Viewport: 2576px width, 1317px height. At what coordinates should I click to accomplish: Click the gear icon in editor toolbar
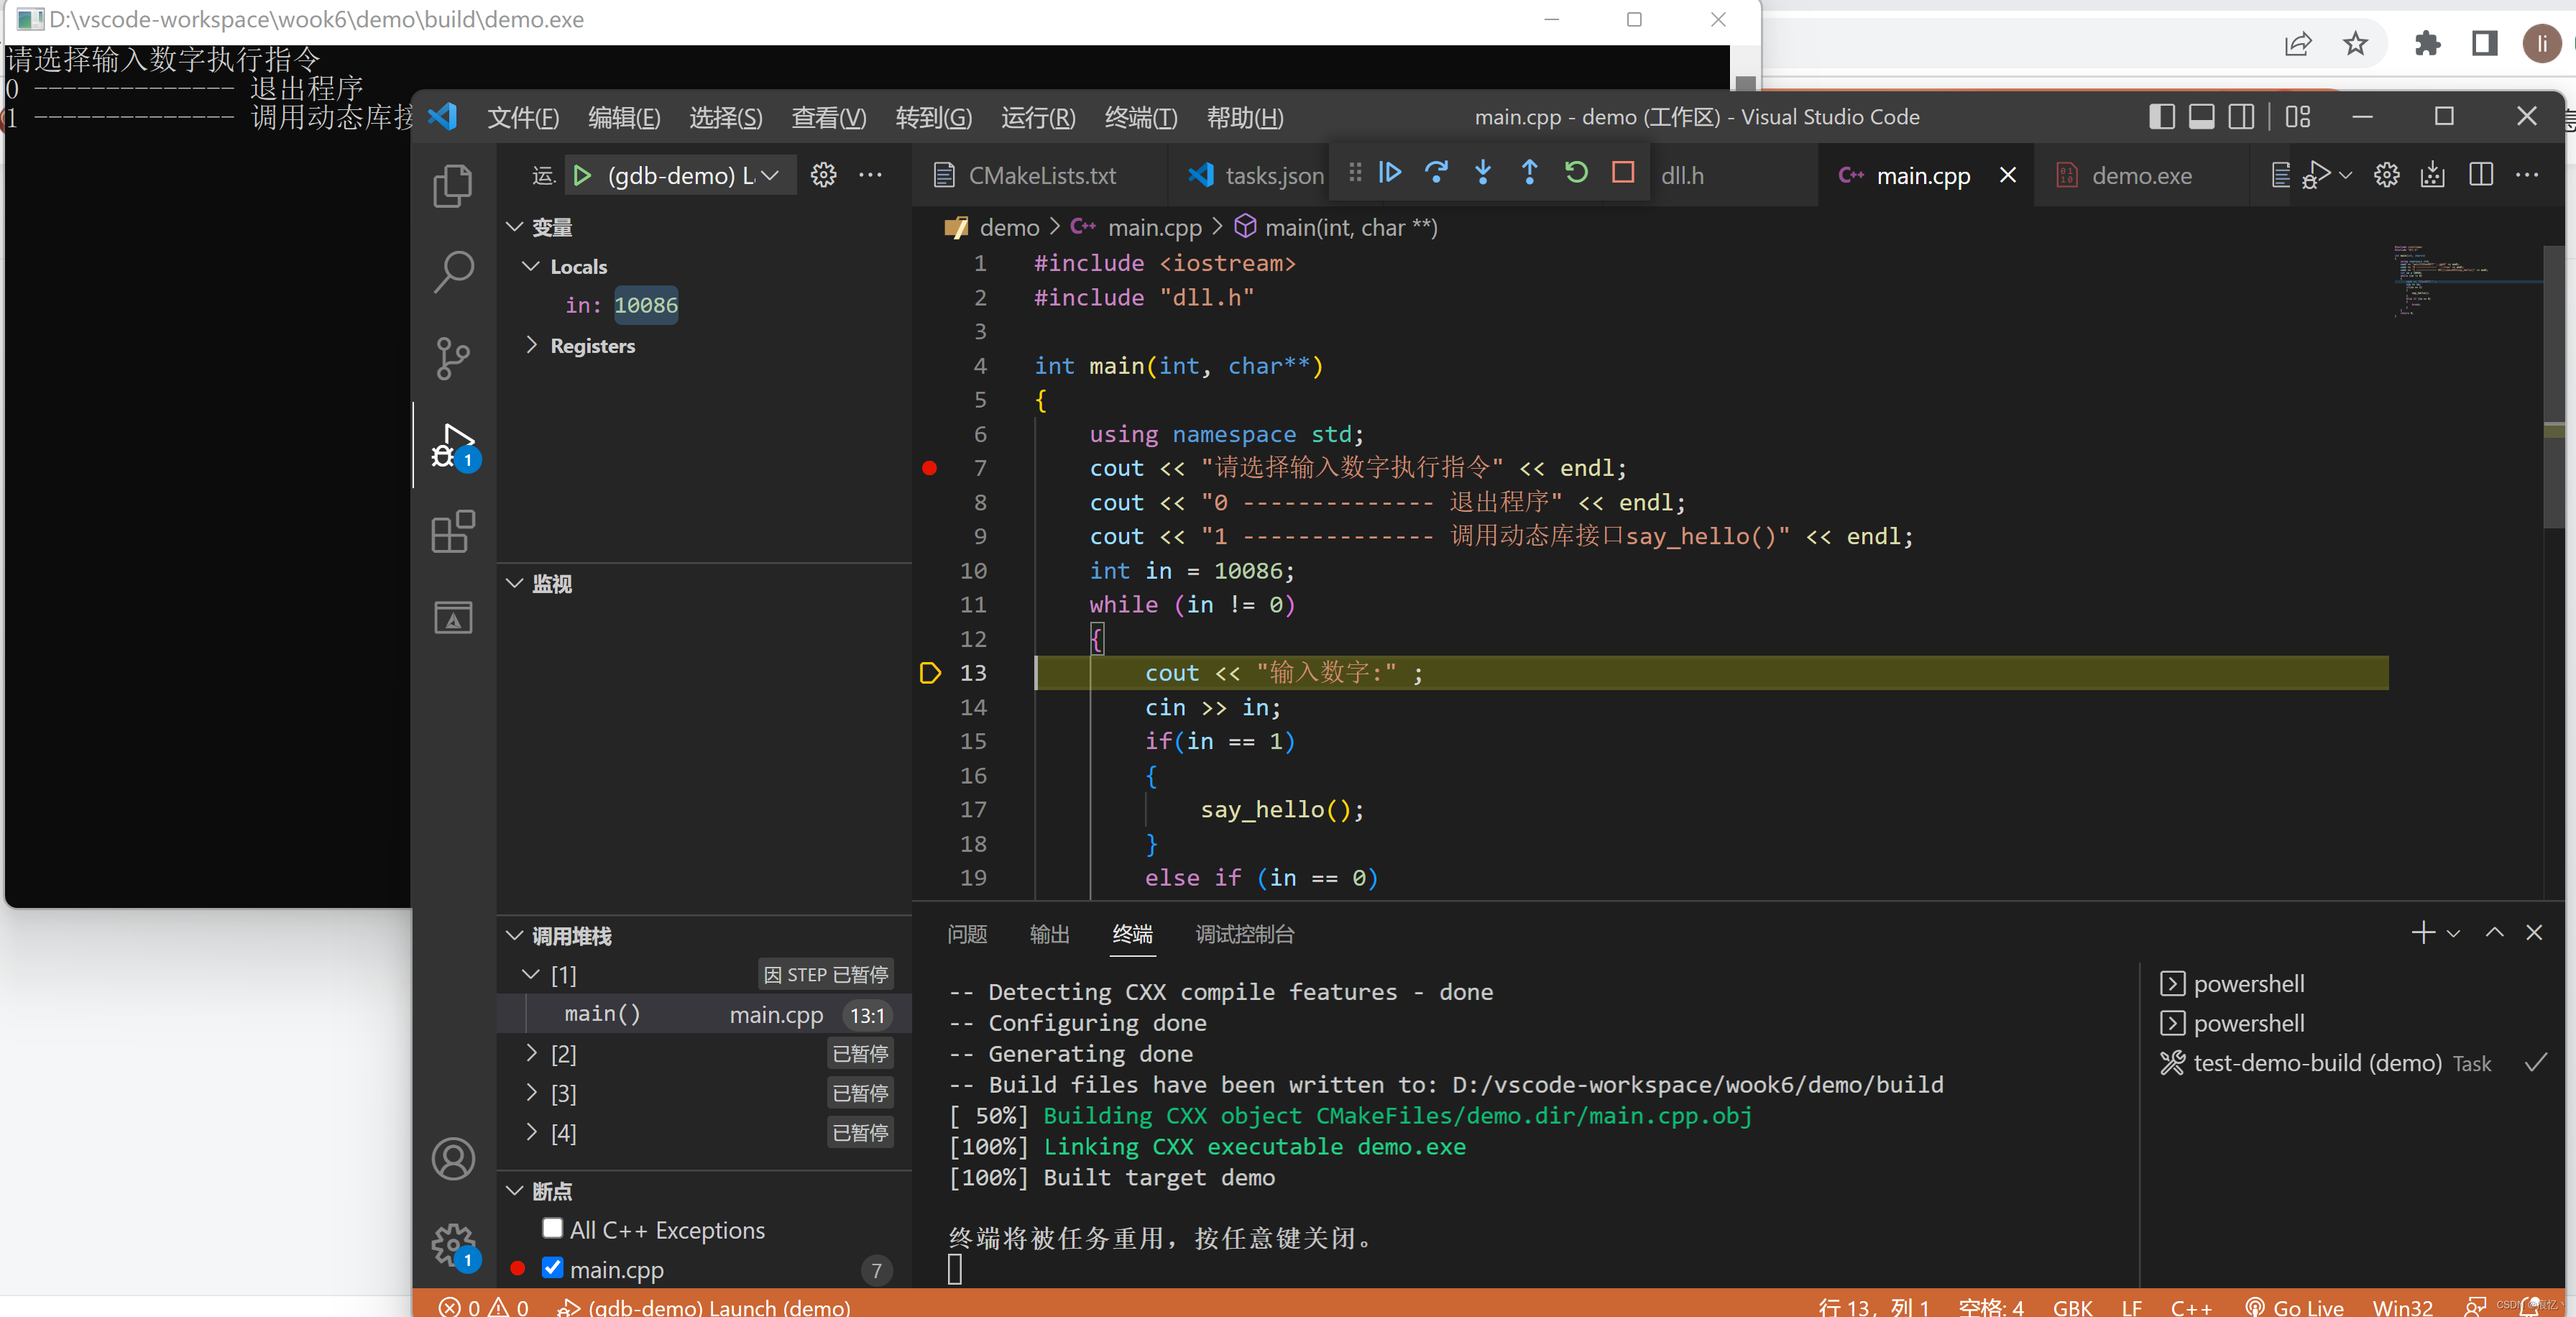[x=2387, y=175]
